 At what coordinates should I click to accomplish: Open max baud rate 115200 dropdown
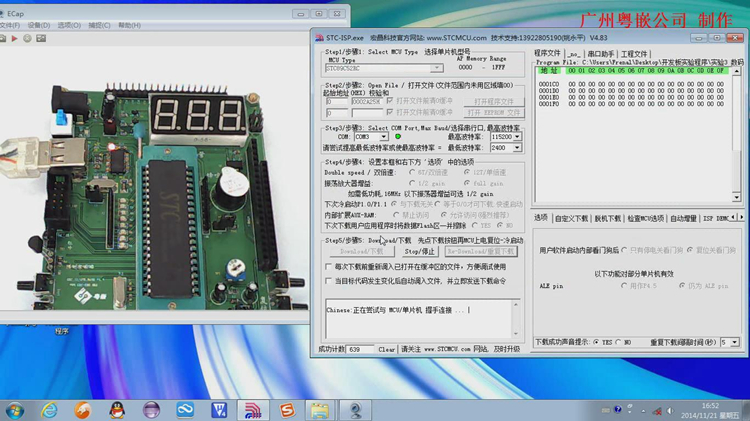pos(517,137)
